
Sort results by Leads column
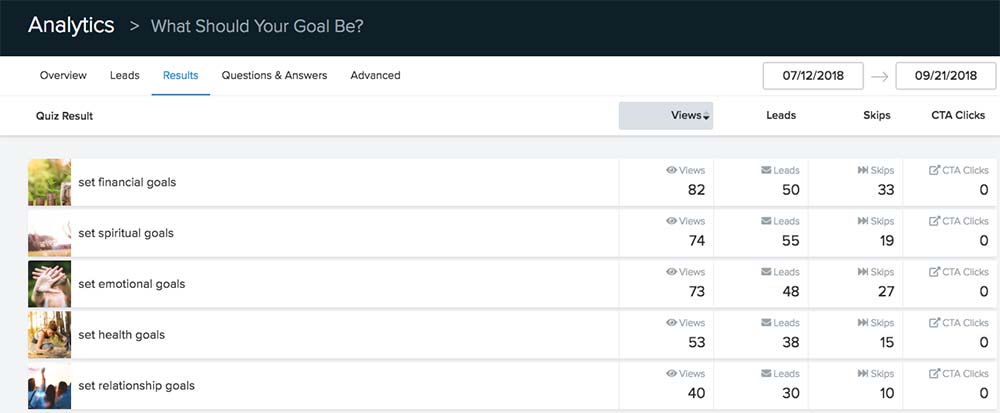[x=781, y=115]
